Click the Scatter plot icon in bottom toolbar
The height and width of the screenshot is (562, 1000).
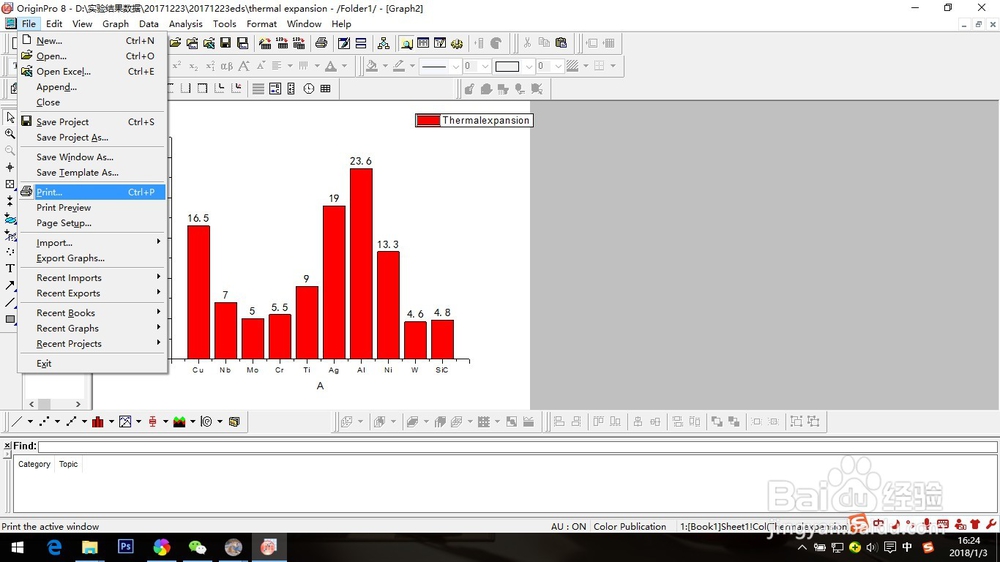tap(44, 421)
